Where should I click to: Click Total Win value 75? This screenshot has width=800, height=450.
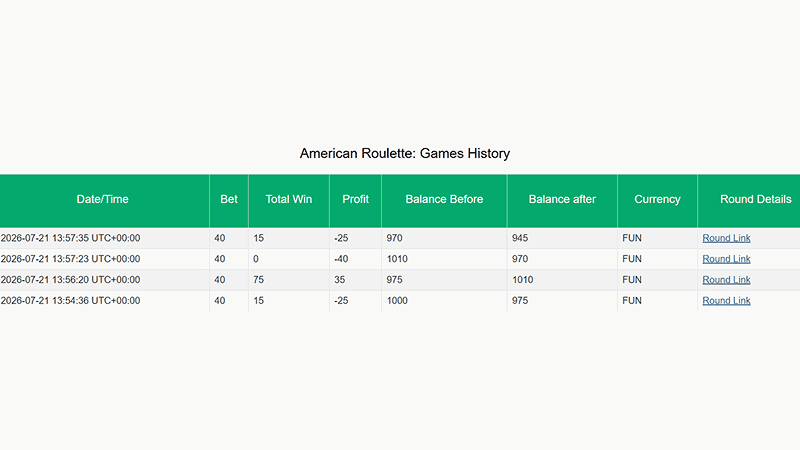[x=259, y=280]
